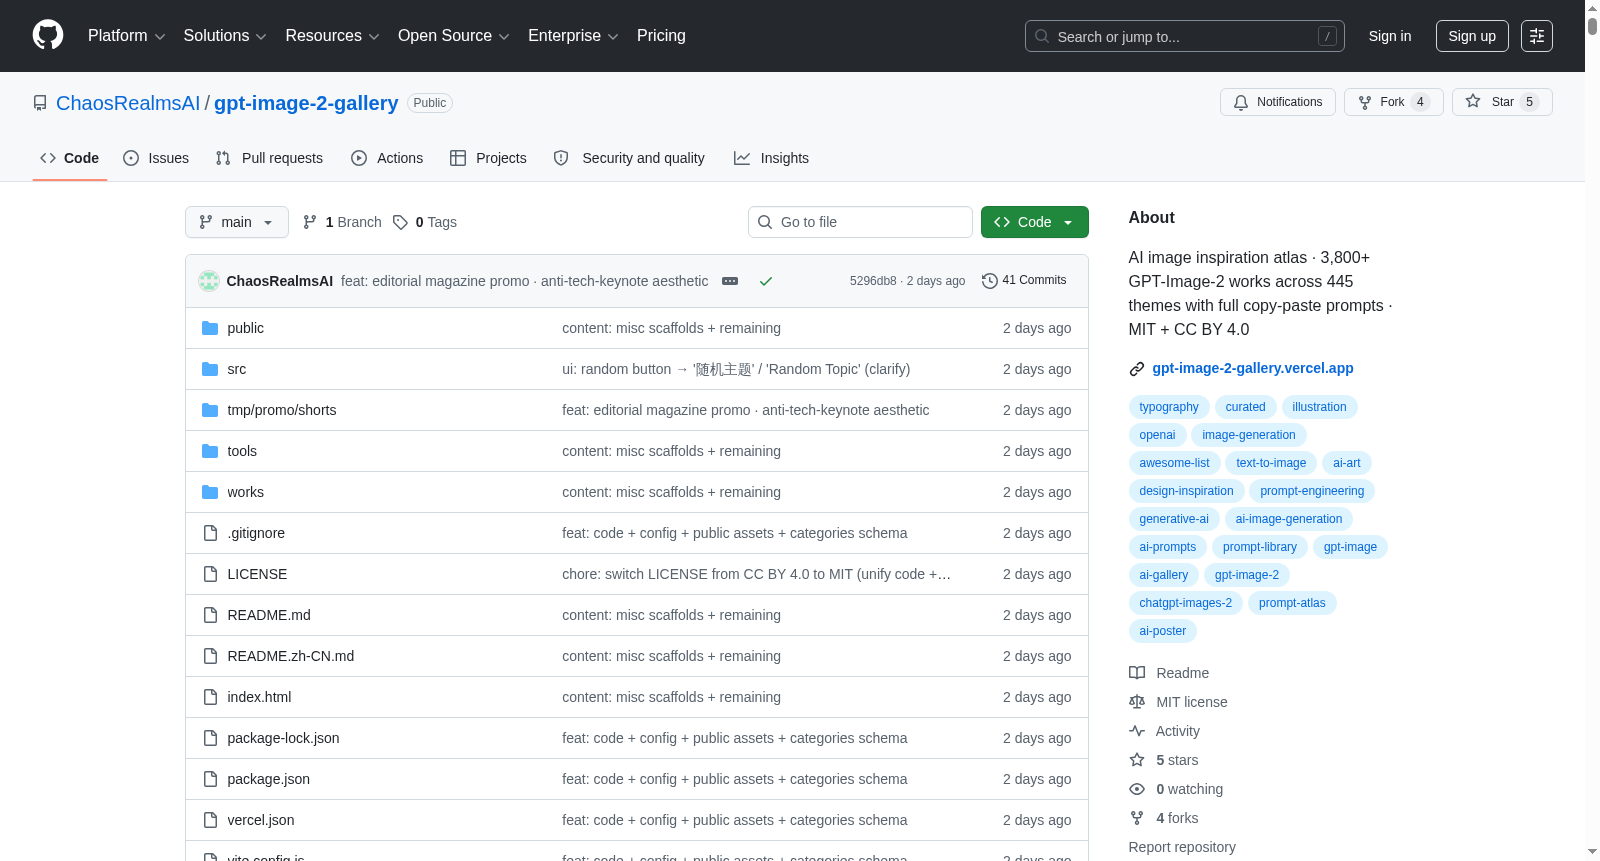Viewport: 1600px width, 861px height.
Task: Click the link icon beside vercel.app URL
Action: pyautogui.click(x=1137, y=369)
